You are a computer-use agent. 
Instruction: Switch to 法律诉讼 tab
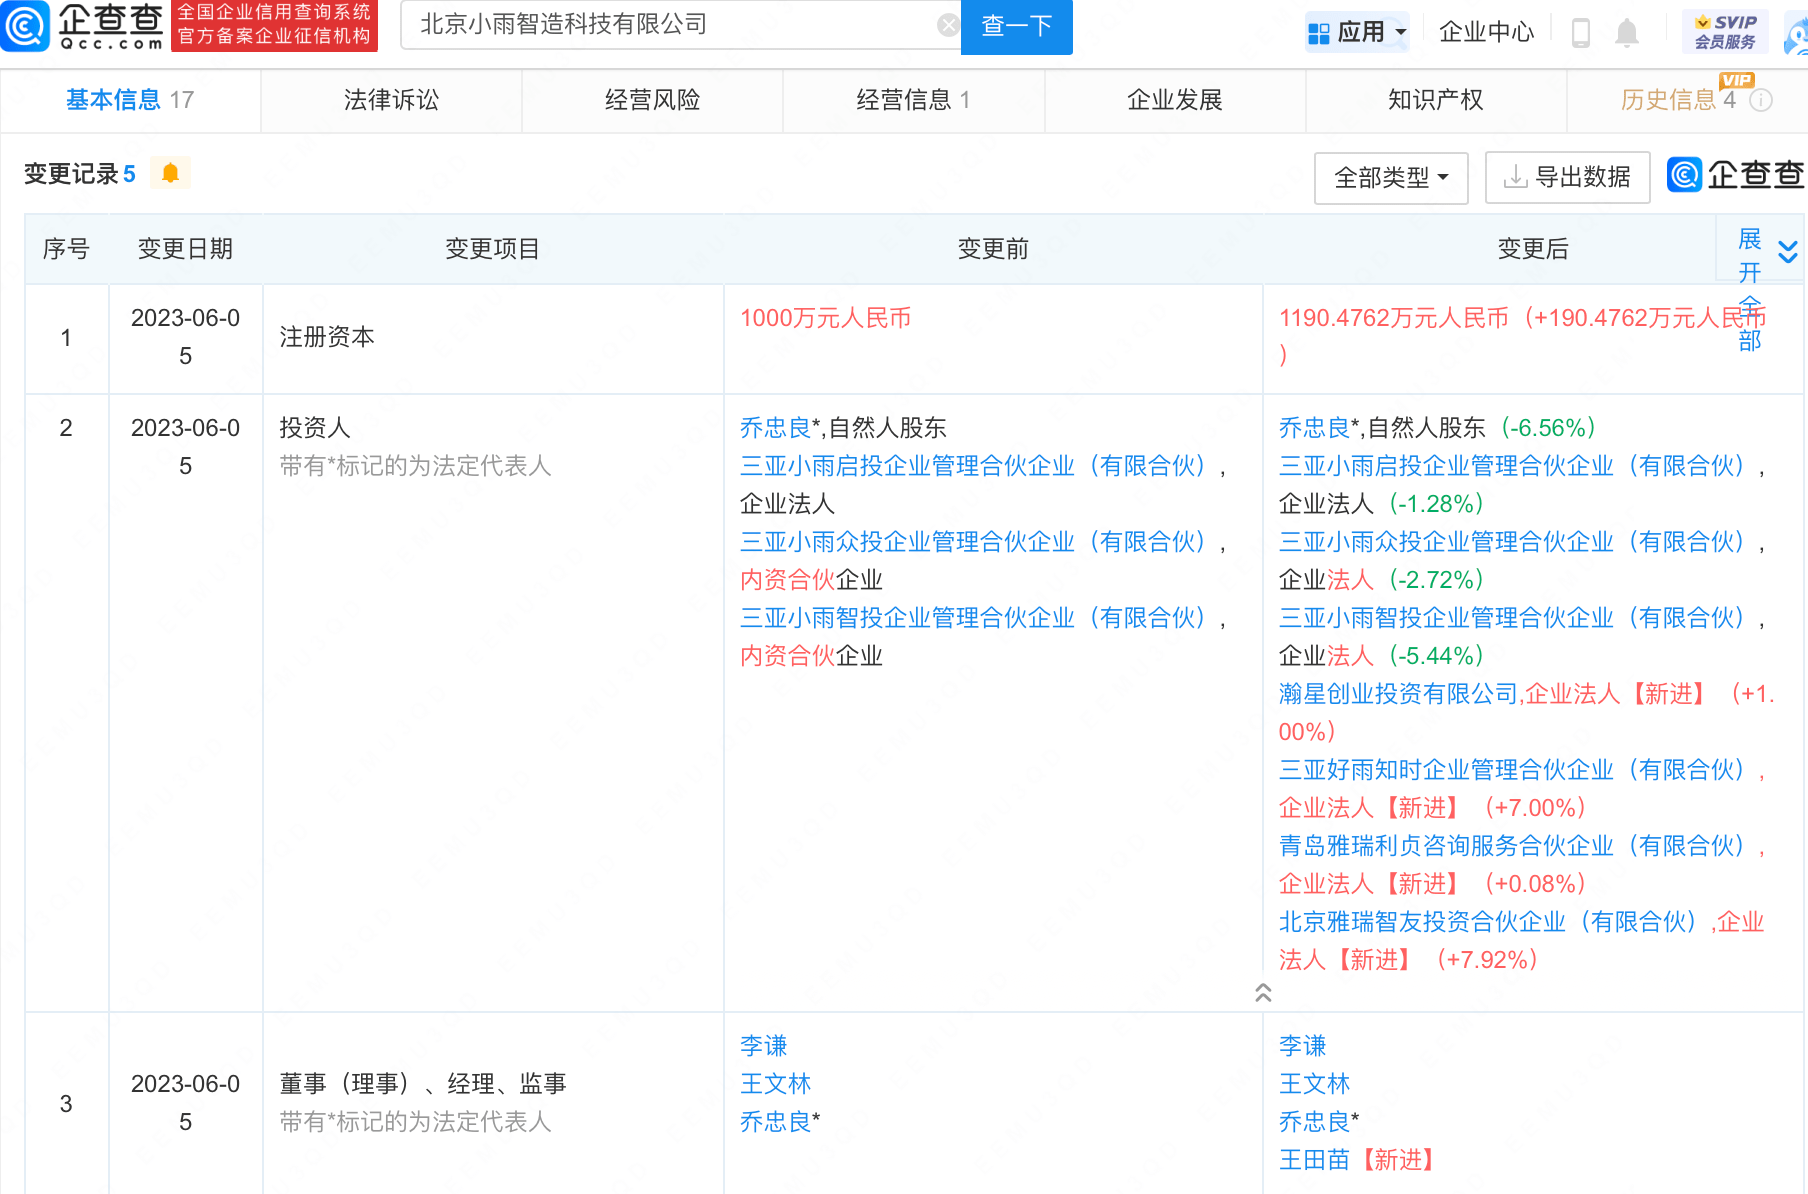(x=391, y=100)
